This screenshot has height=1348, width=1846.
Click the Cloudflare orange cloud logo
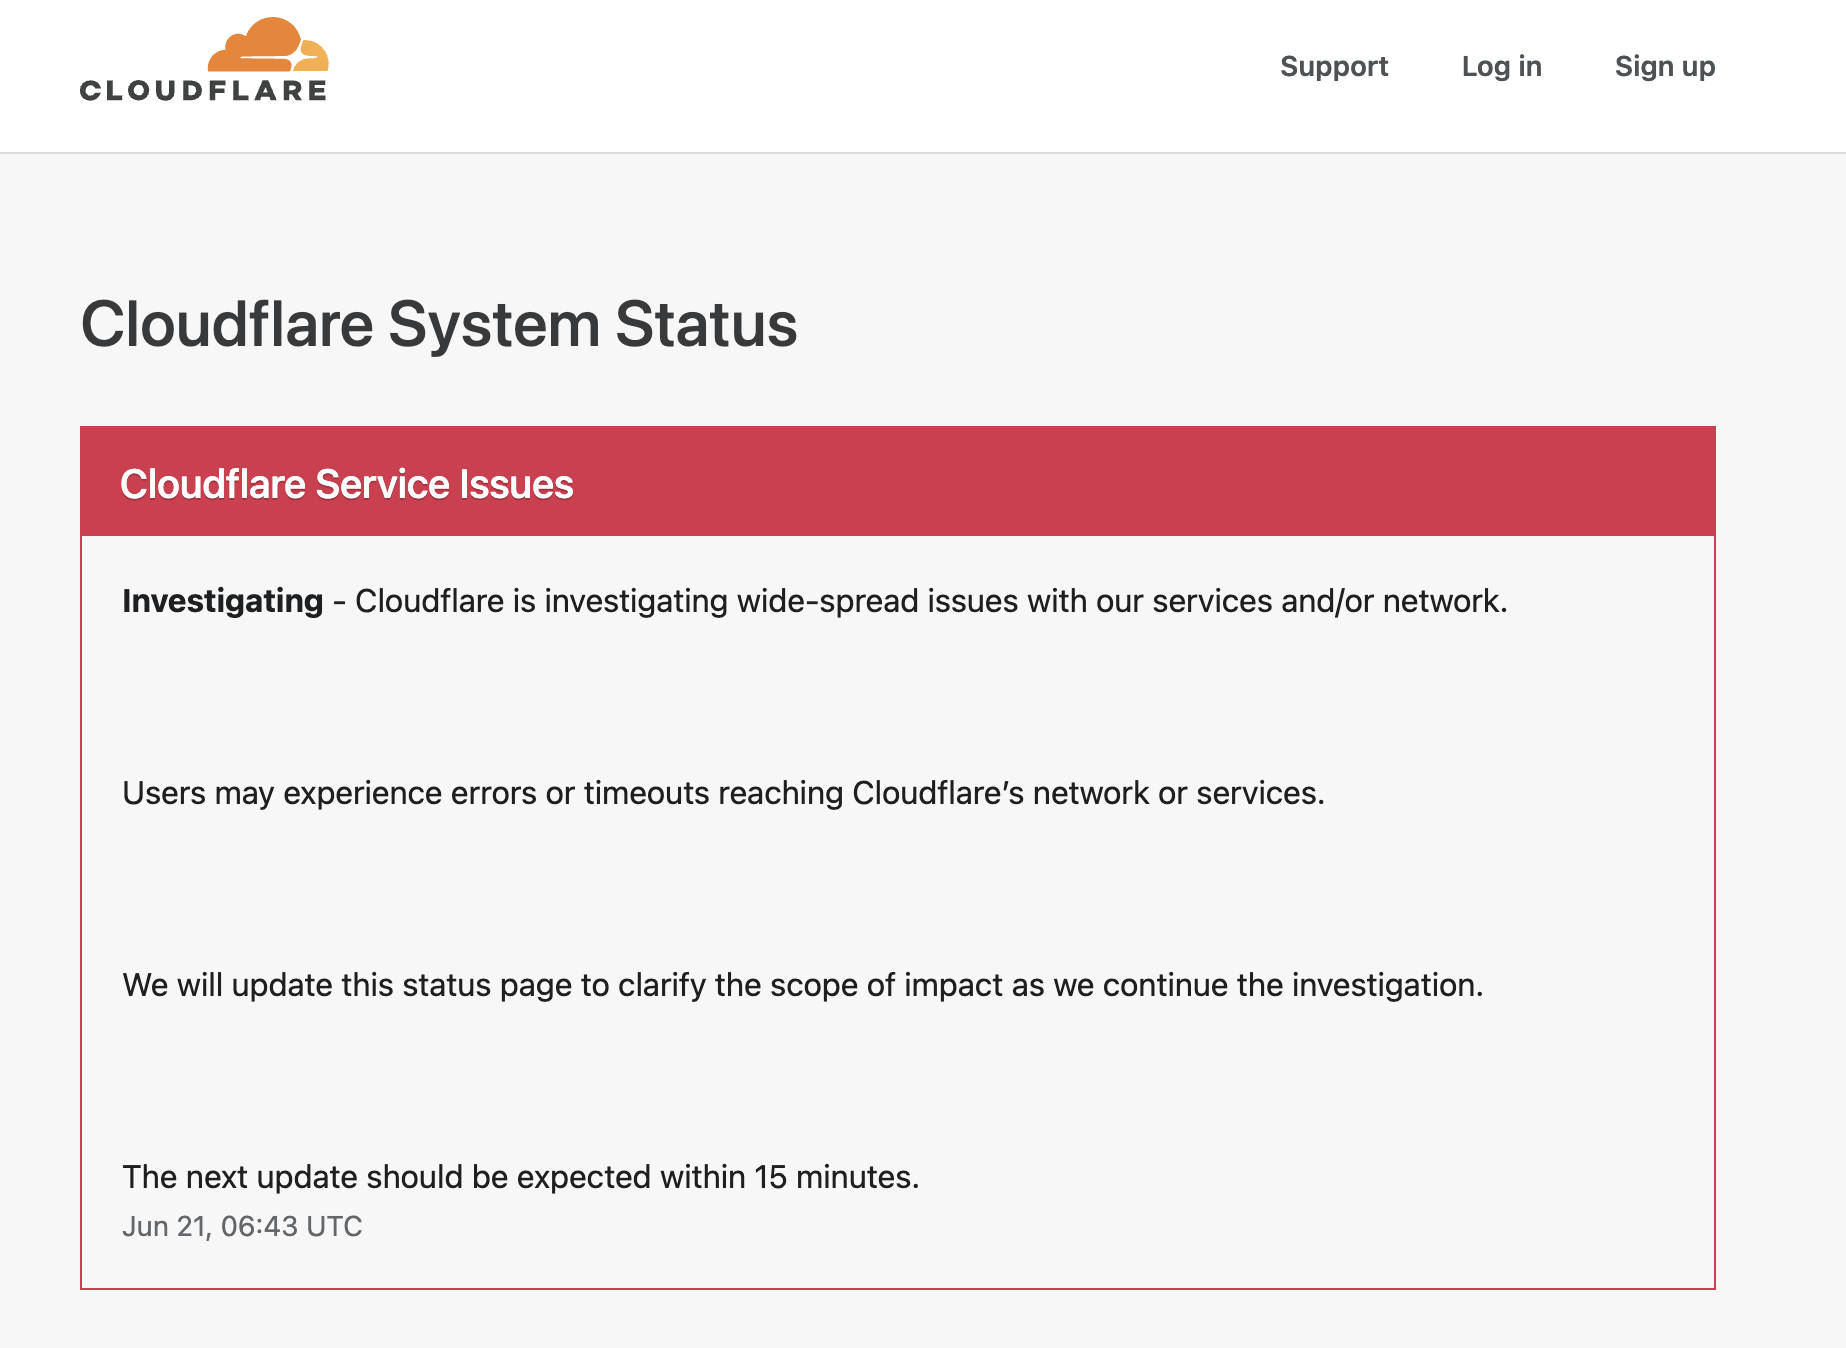pyautogui.click(x=262, y=45)
